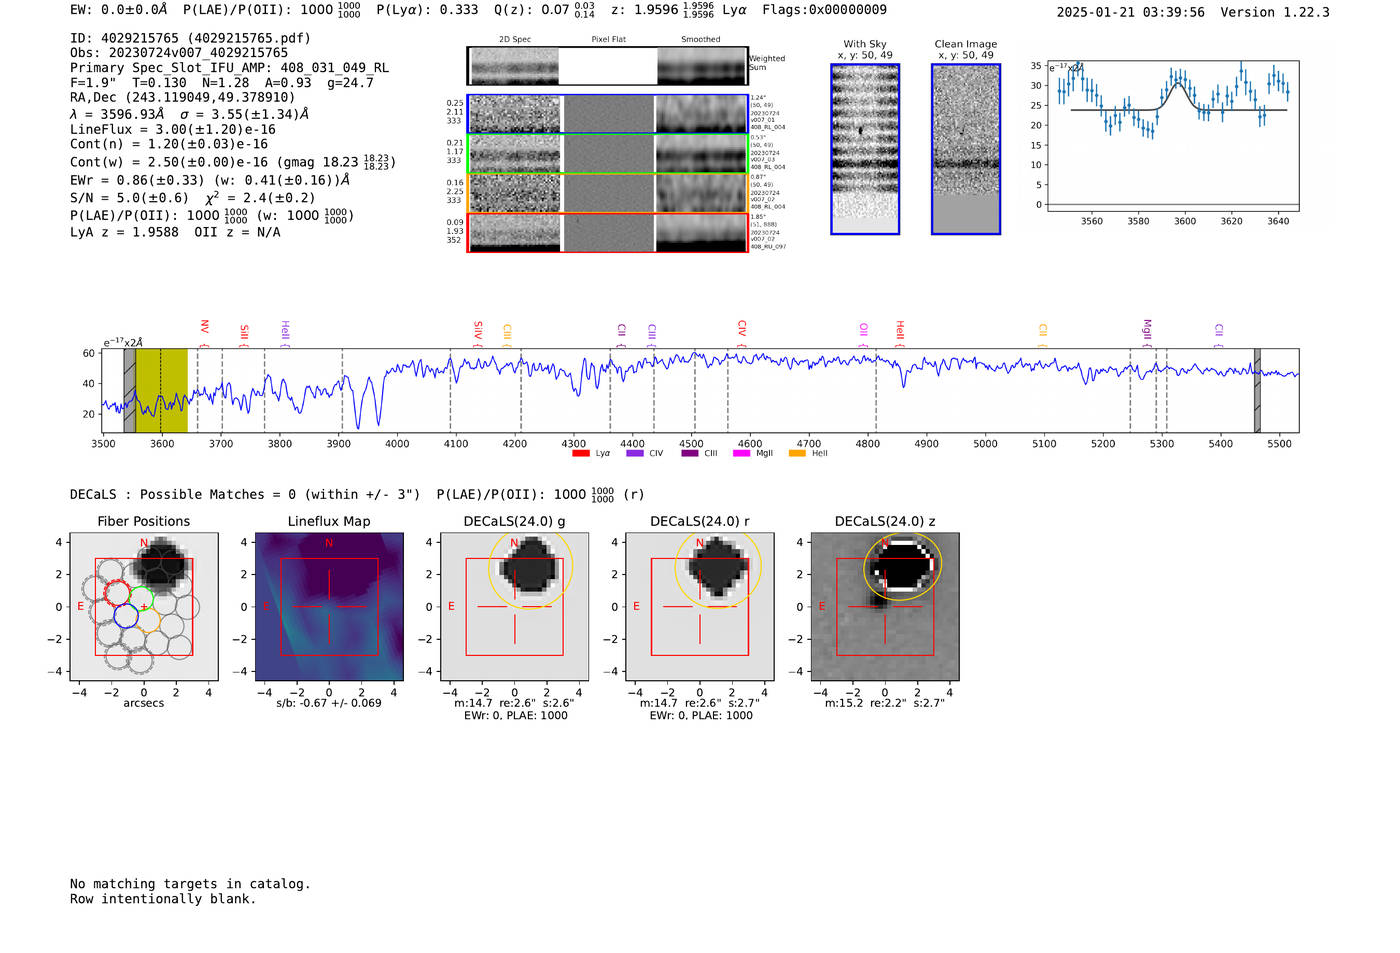Select the blue-bordered 2D spectrum row

(x=608, y=114)
